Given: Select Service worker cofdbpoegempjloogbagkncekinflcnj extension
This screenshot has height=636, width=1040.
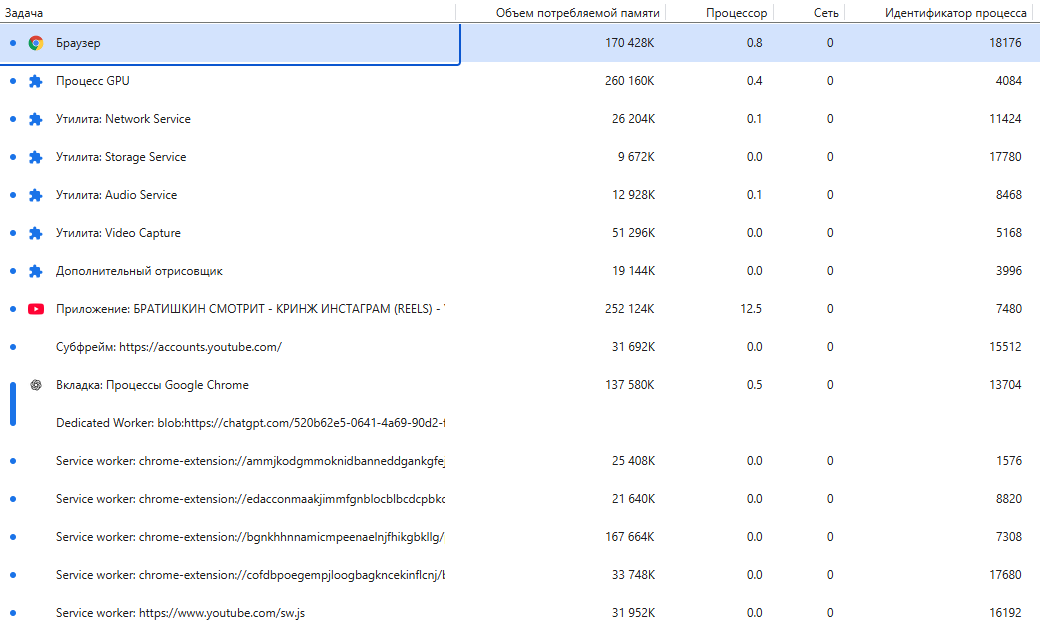Looking at the screenshot, I should (x=520, y=575).
